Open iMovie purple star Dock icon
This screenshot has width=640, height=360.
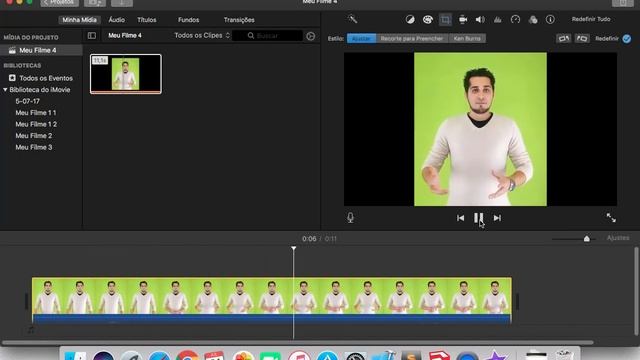pyautogui.click(x=496, y=355)
